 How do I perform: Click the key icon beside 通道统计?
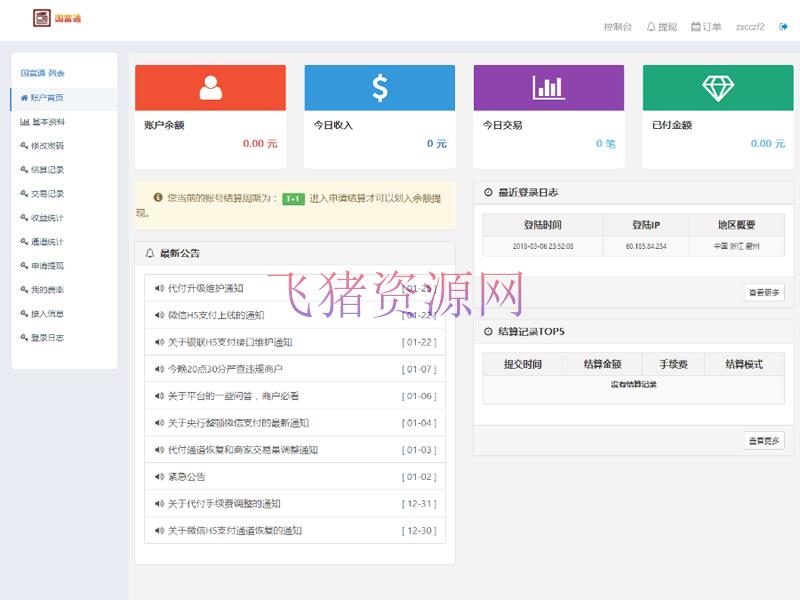point(24,241)
